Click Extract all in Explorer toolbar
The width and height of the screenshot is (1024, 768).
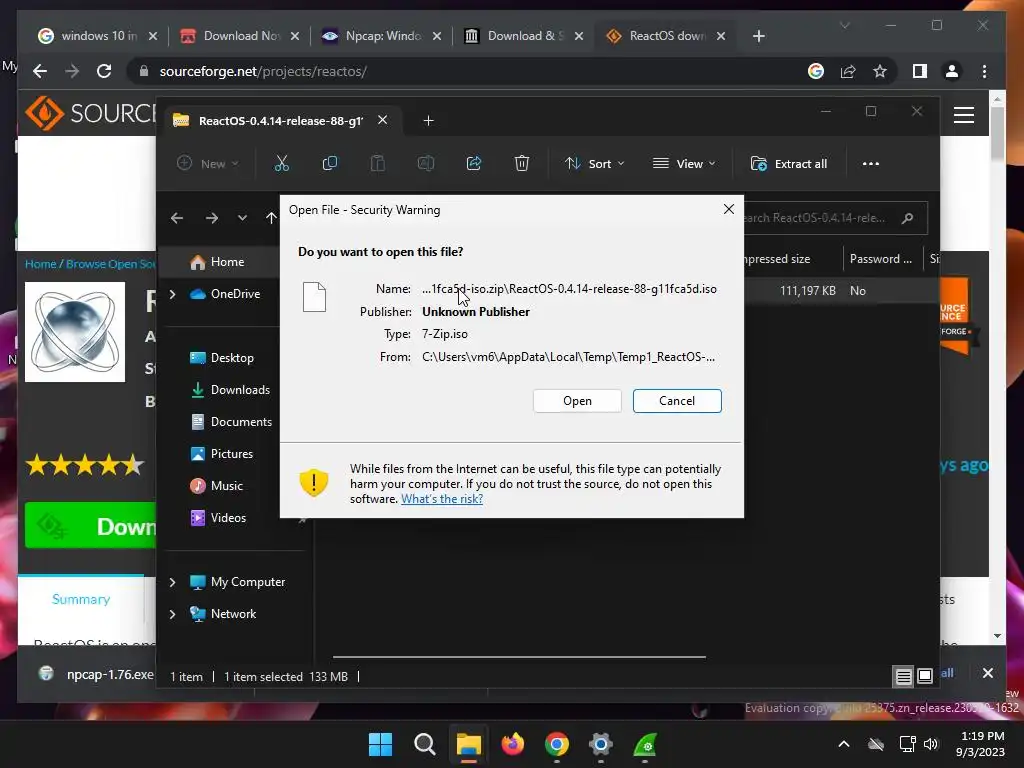click(789, 163)
